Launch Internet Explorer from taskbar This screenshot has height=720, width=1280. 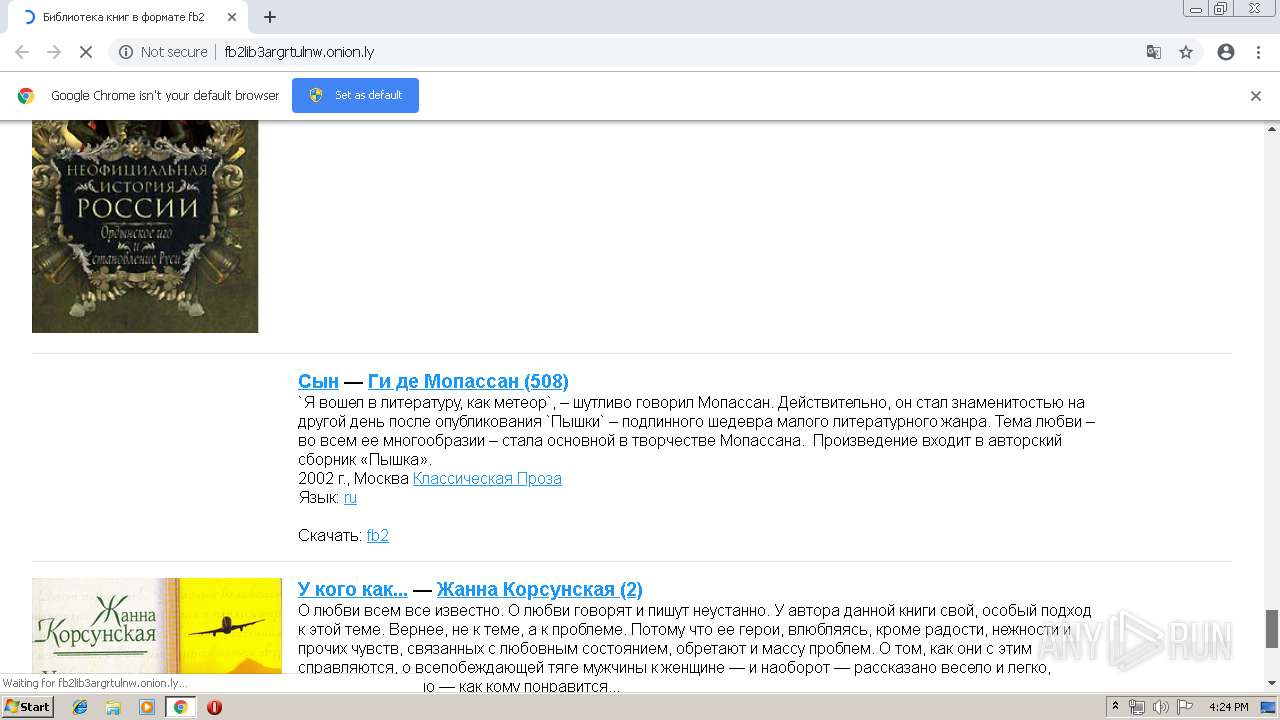coord(80,707)
